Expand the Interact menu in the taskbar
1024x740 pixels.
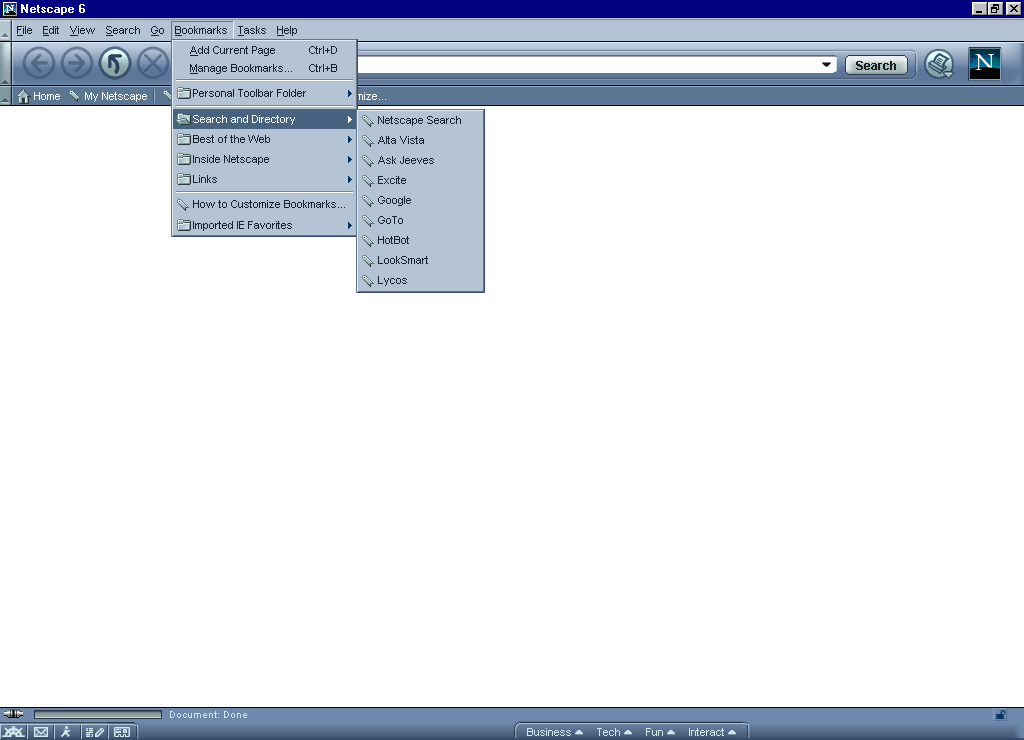coord(712,732)
